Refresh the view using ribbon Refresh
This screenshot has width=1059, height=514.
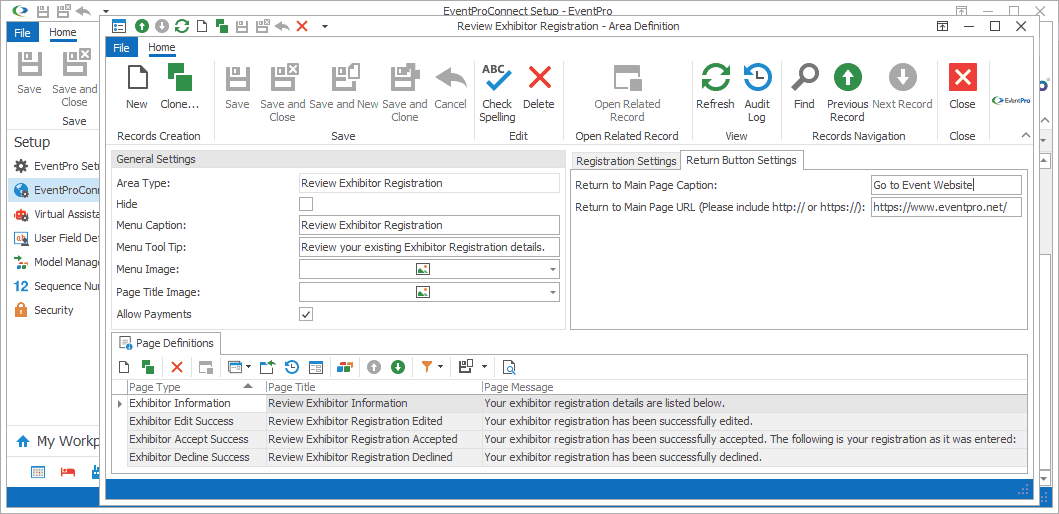coord(715,87)
